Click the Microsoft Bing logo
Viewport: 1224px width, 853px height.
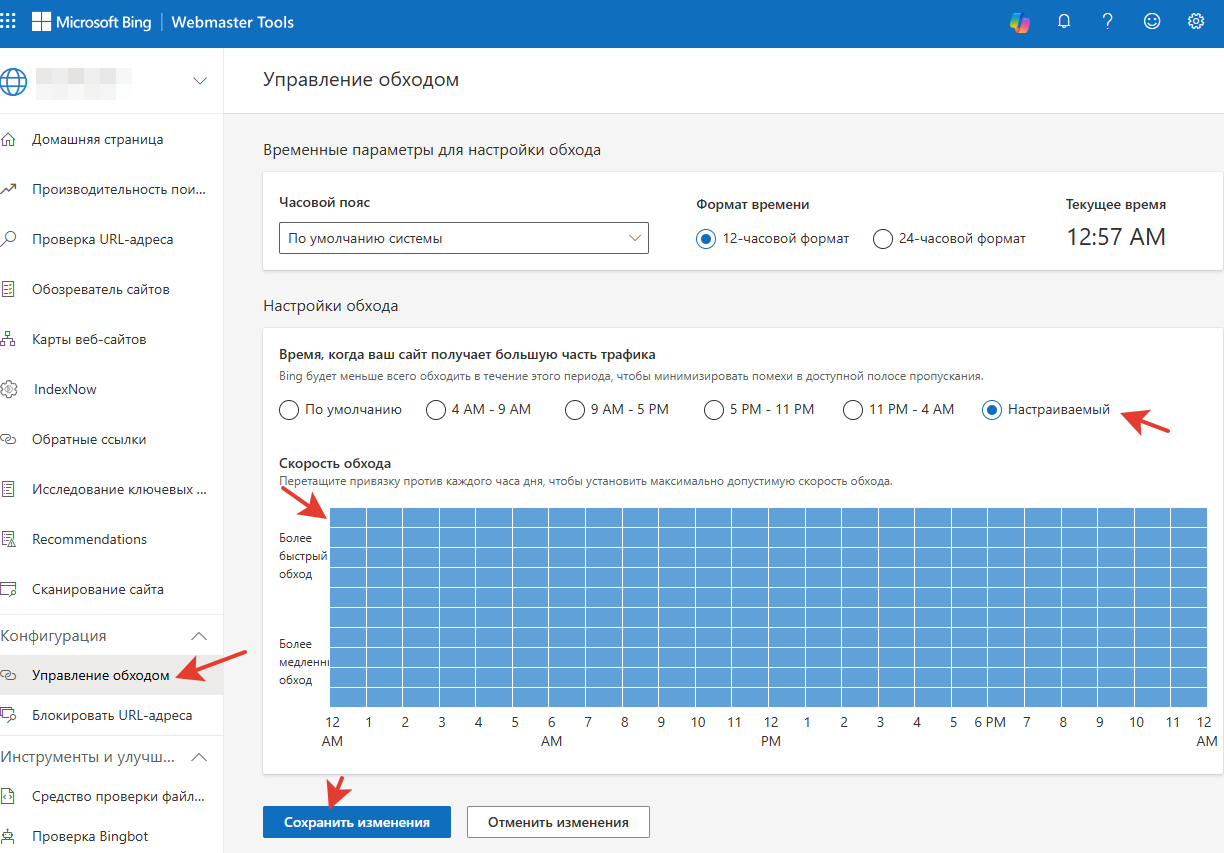coord(91,22)
